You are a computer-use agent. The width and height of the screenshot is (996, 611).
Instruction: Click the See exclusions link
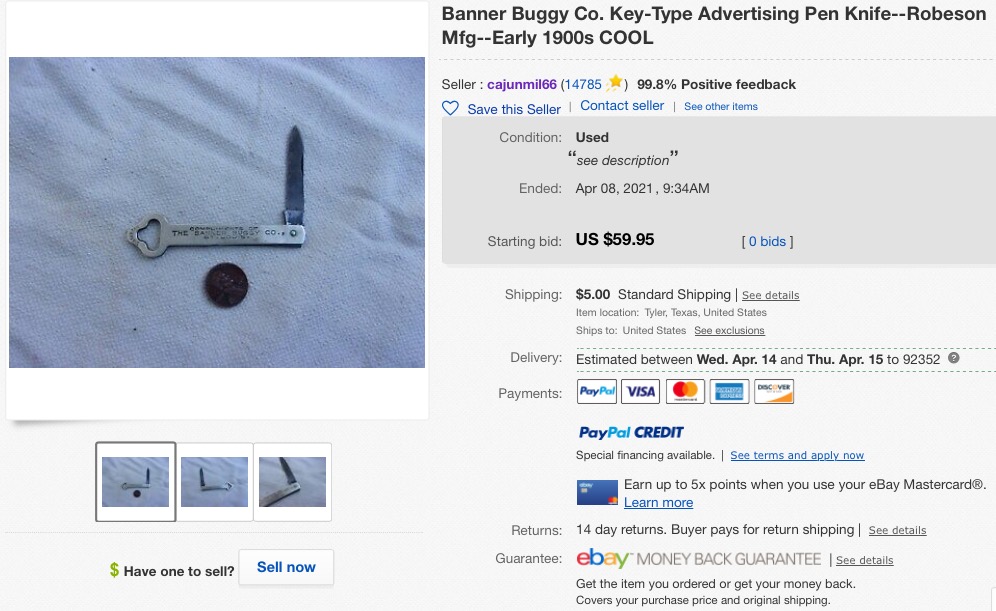[729, 331]
